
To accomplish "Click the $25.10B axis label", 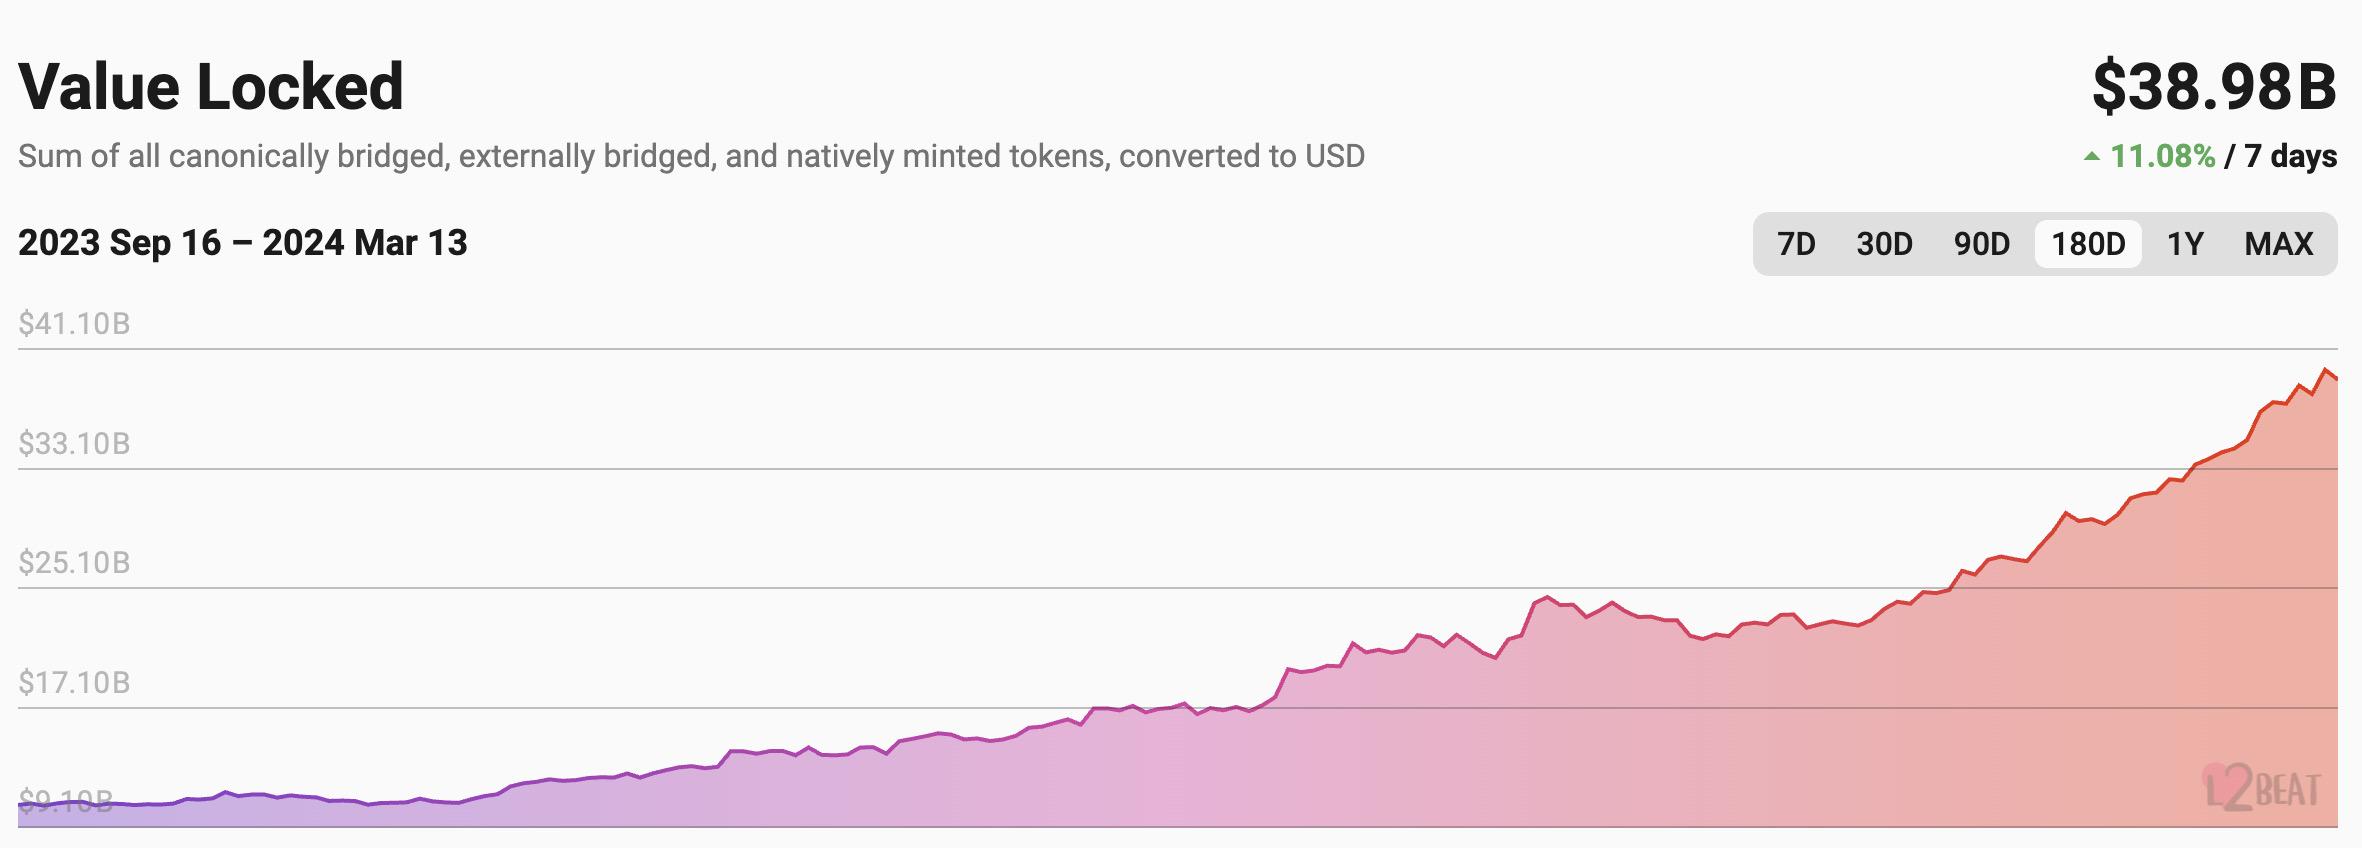I will (74, 563).
